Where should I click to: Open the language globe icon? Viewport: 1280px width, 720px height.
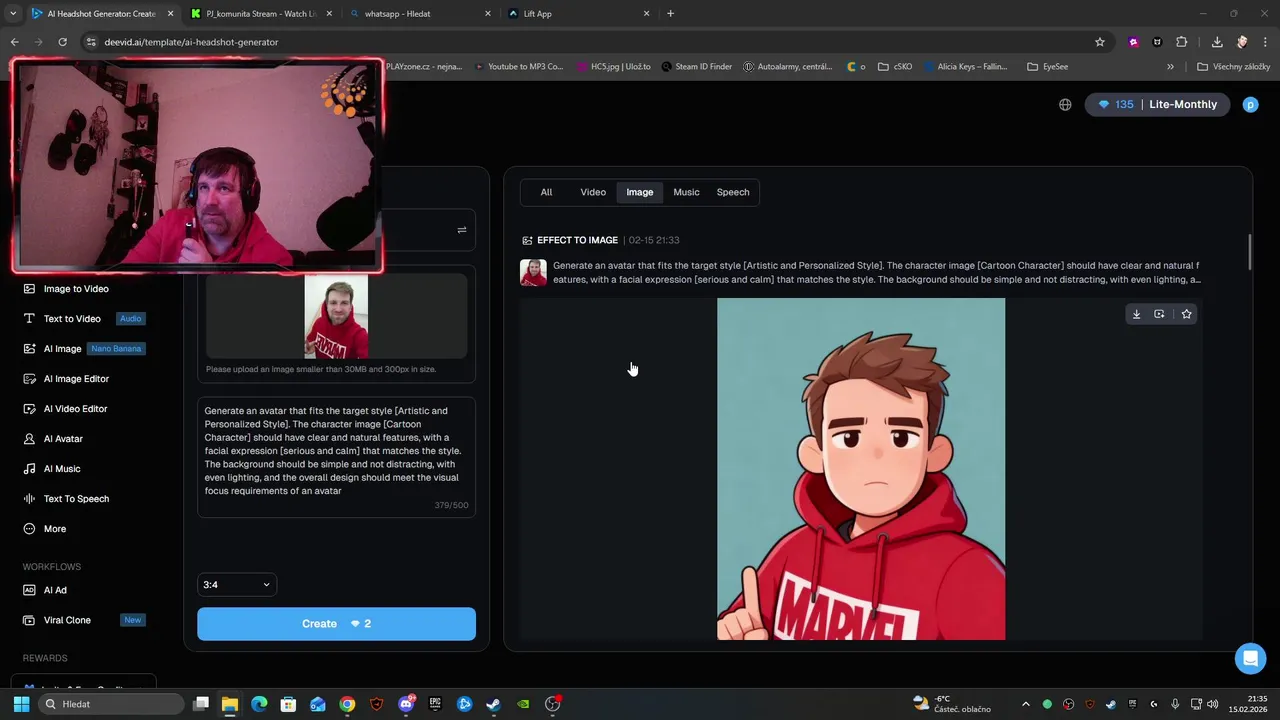pyautogui.click(x=1065, y=105)
